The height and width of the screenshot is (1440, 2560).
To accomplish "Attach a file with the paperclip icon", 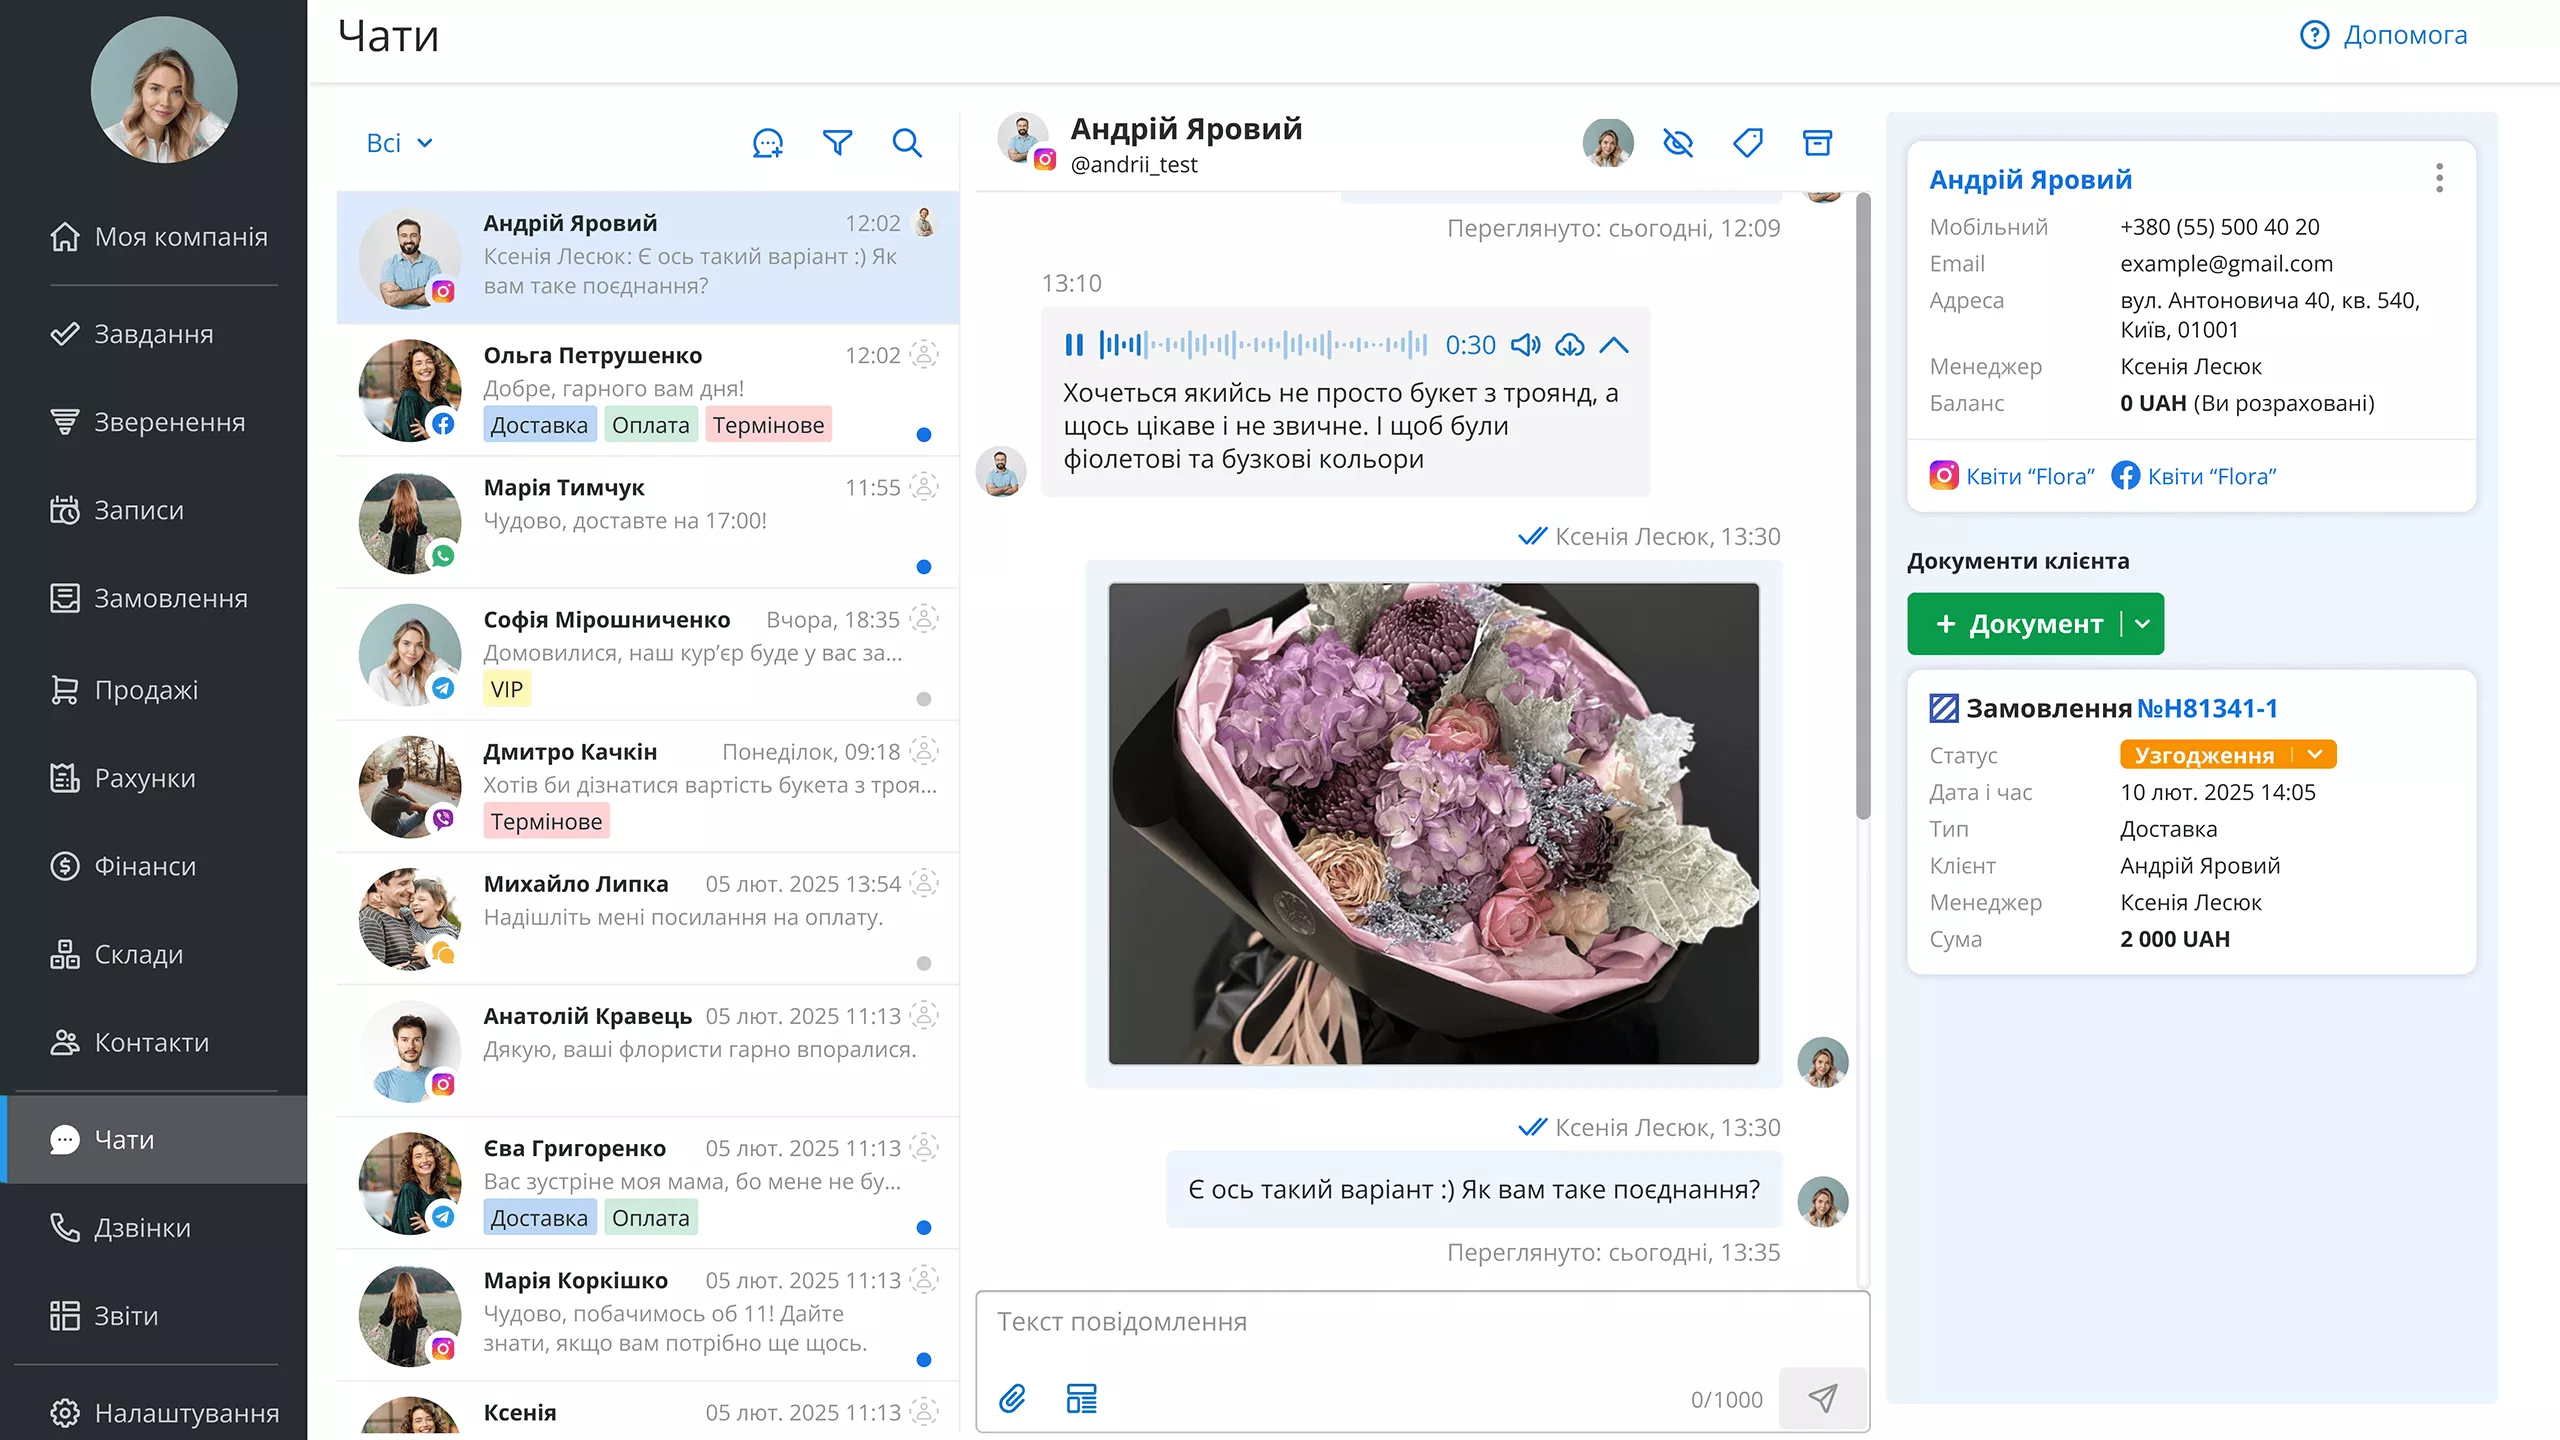I will pos(1013,1400).
